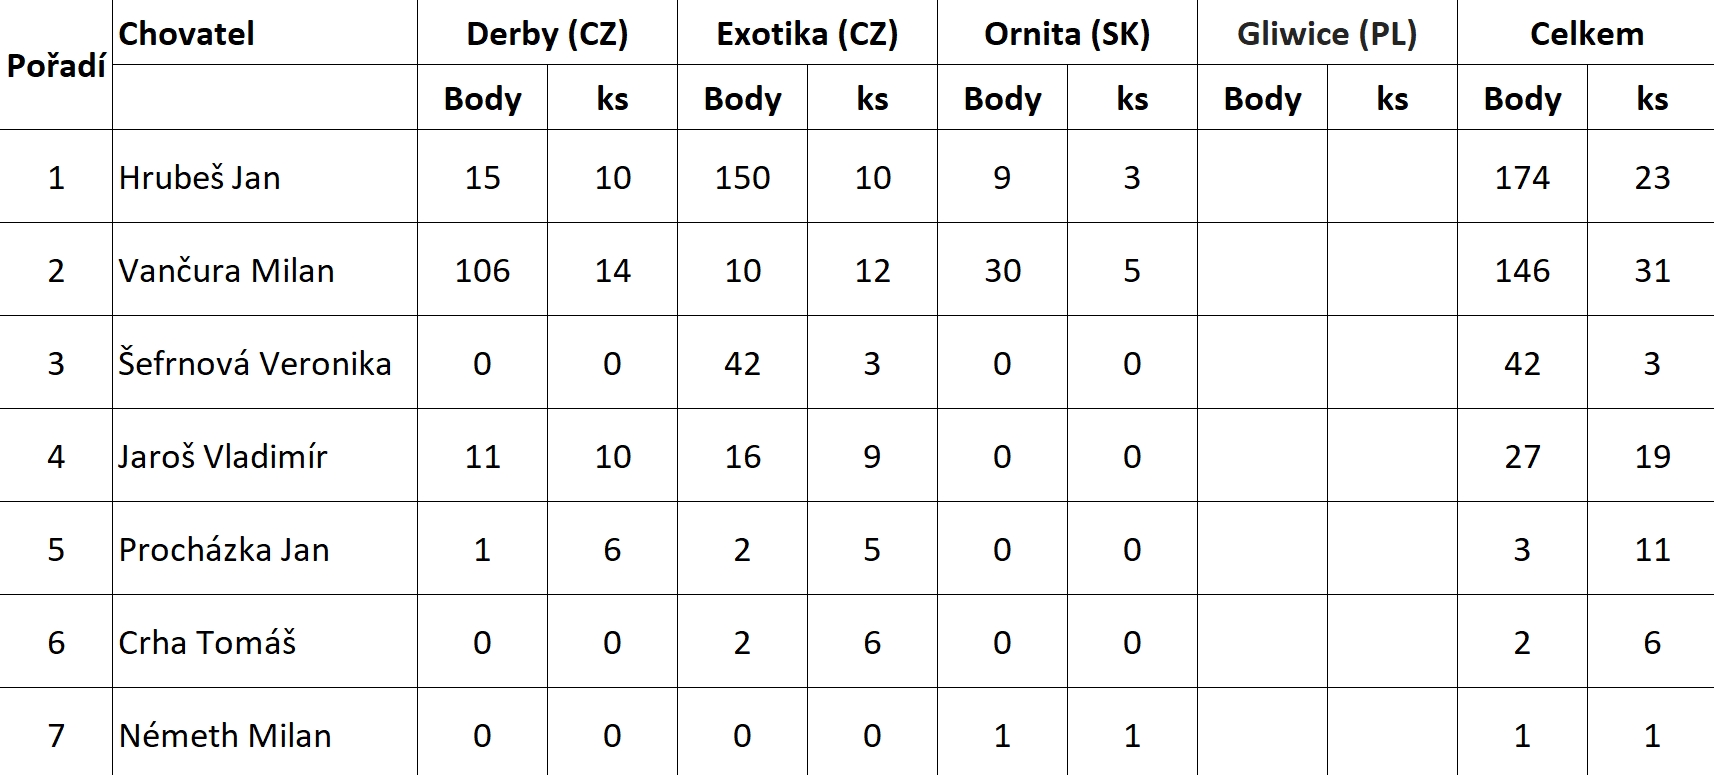Click the Vančura Milan name cell
The image size is (1714, 775).
pyautogui.click(x=227, y=271)
